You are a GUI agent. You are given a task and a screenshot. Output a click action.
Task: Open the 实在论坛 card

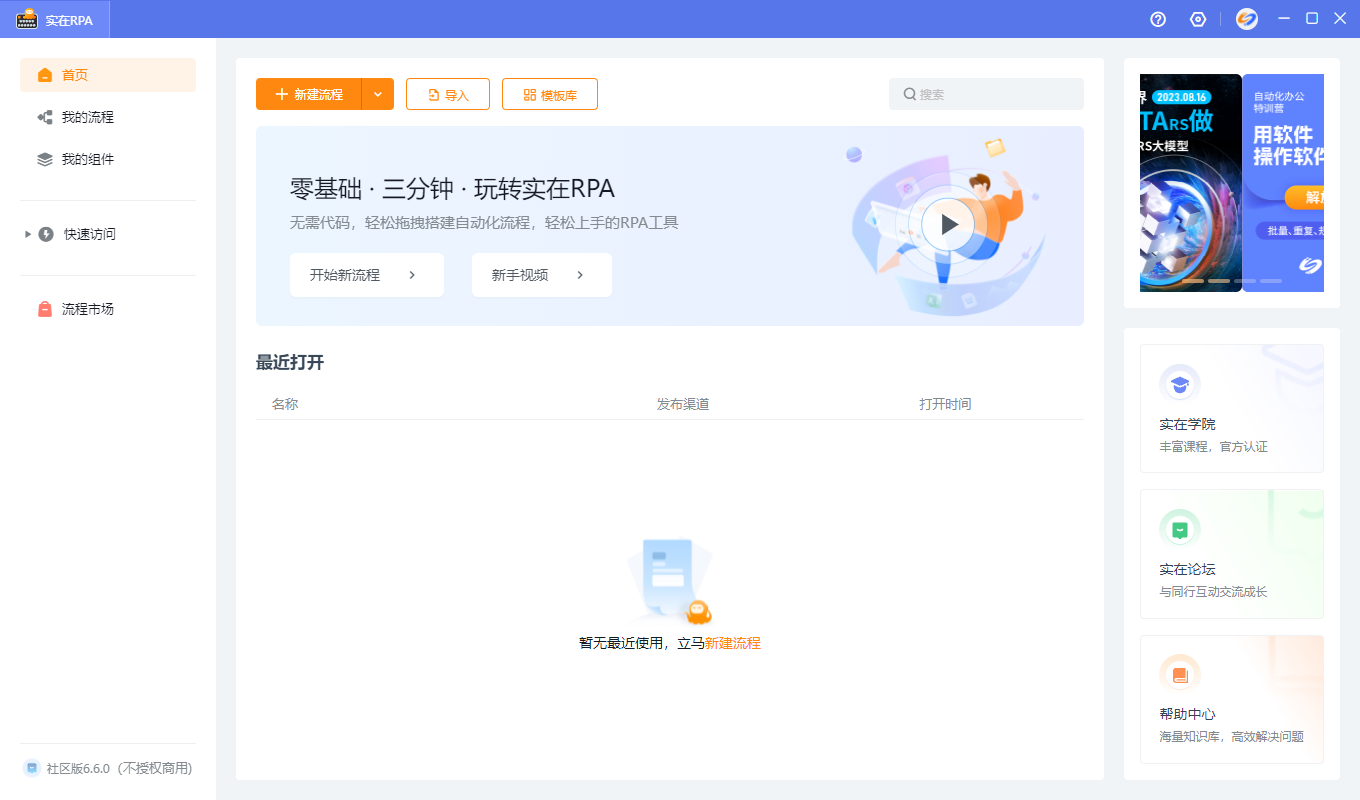[x=1232, y=554]
